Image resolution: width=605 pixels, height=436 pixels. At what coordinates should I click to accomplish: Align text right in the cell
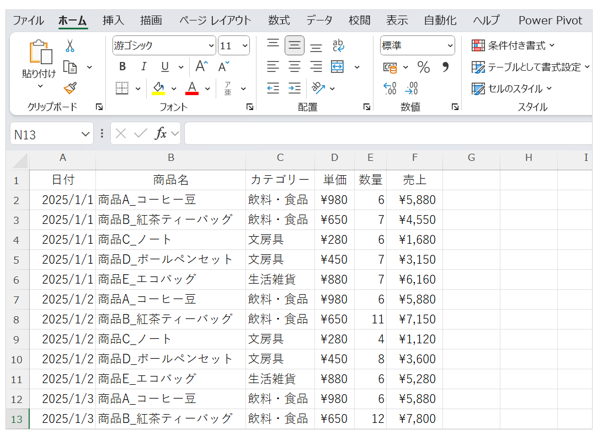316,67
